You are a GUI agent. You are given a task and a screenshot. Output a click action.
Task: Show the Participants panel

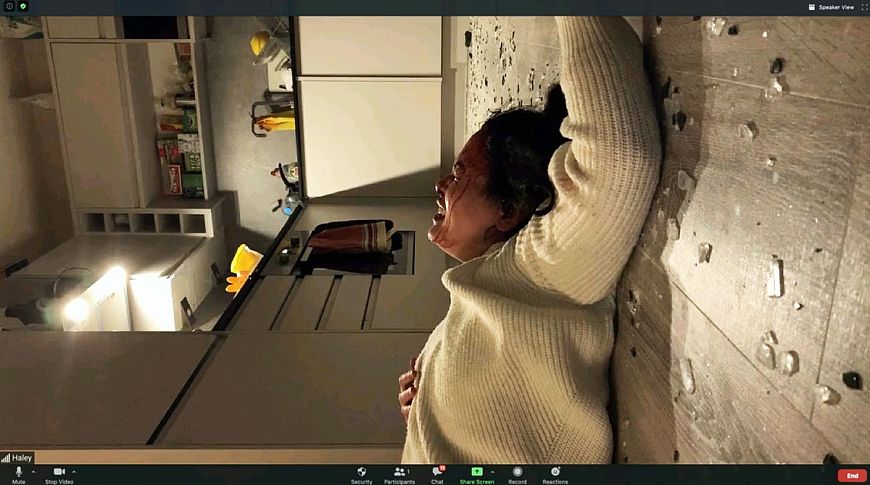tap(400, 471)
